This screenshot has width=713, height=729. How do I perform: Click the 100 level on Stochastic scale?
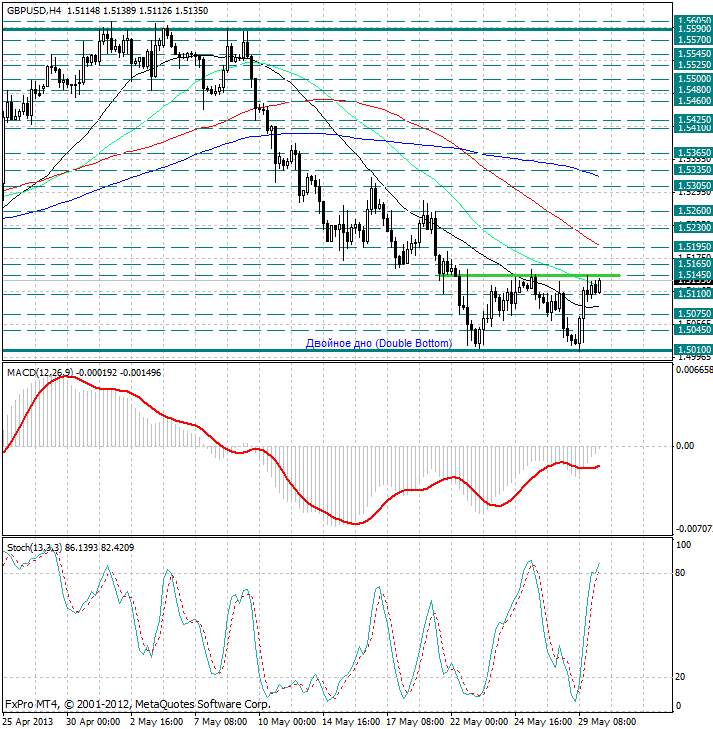click(683, 544)
